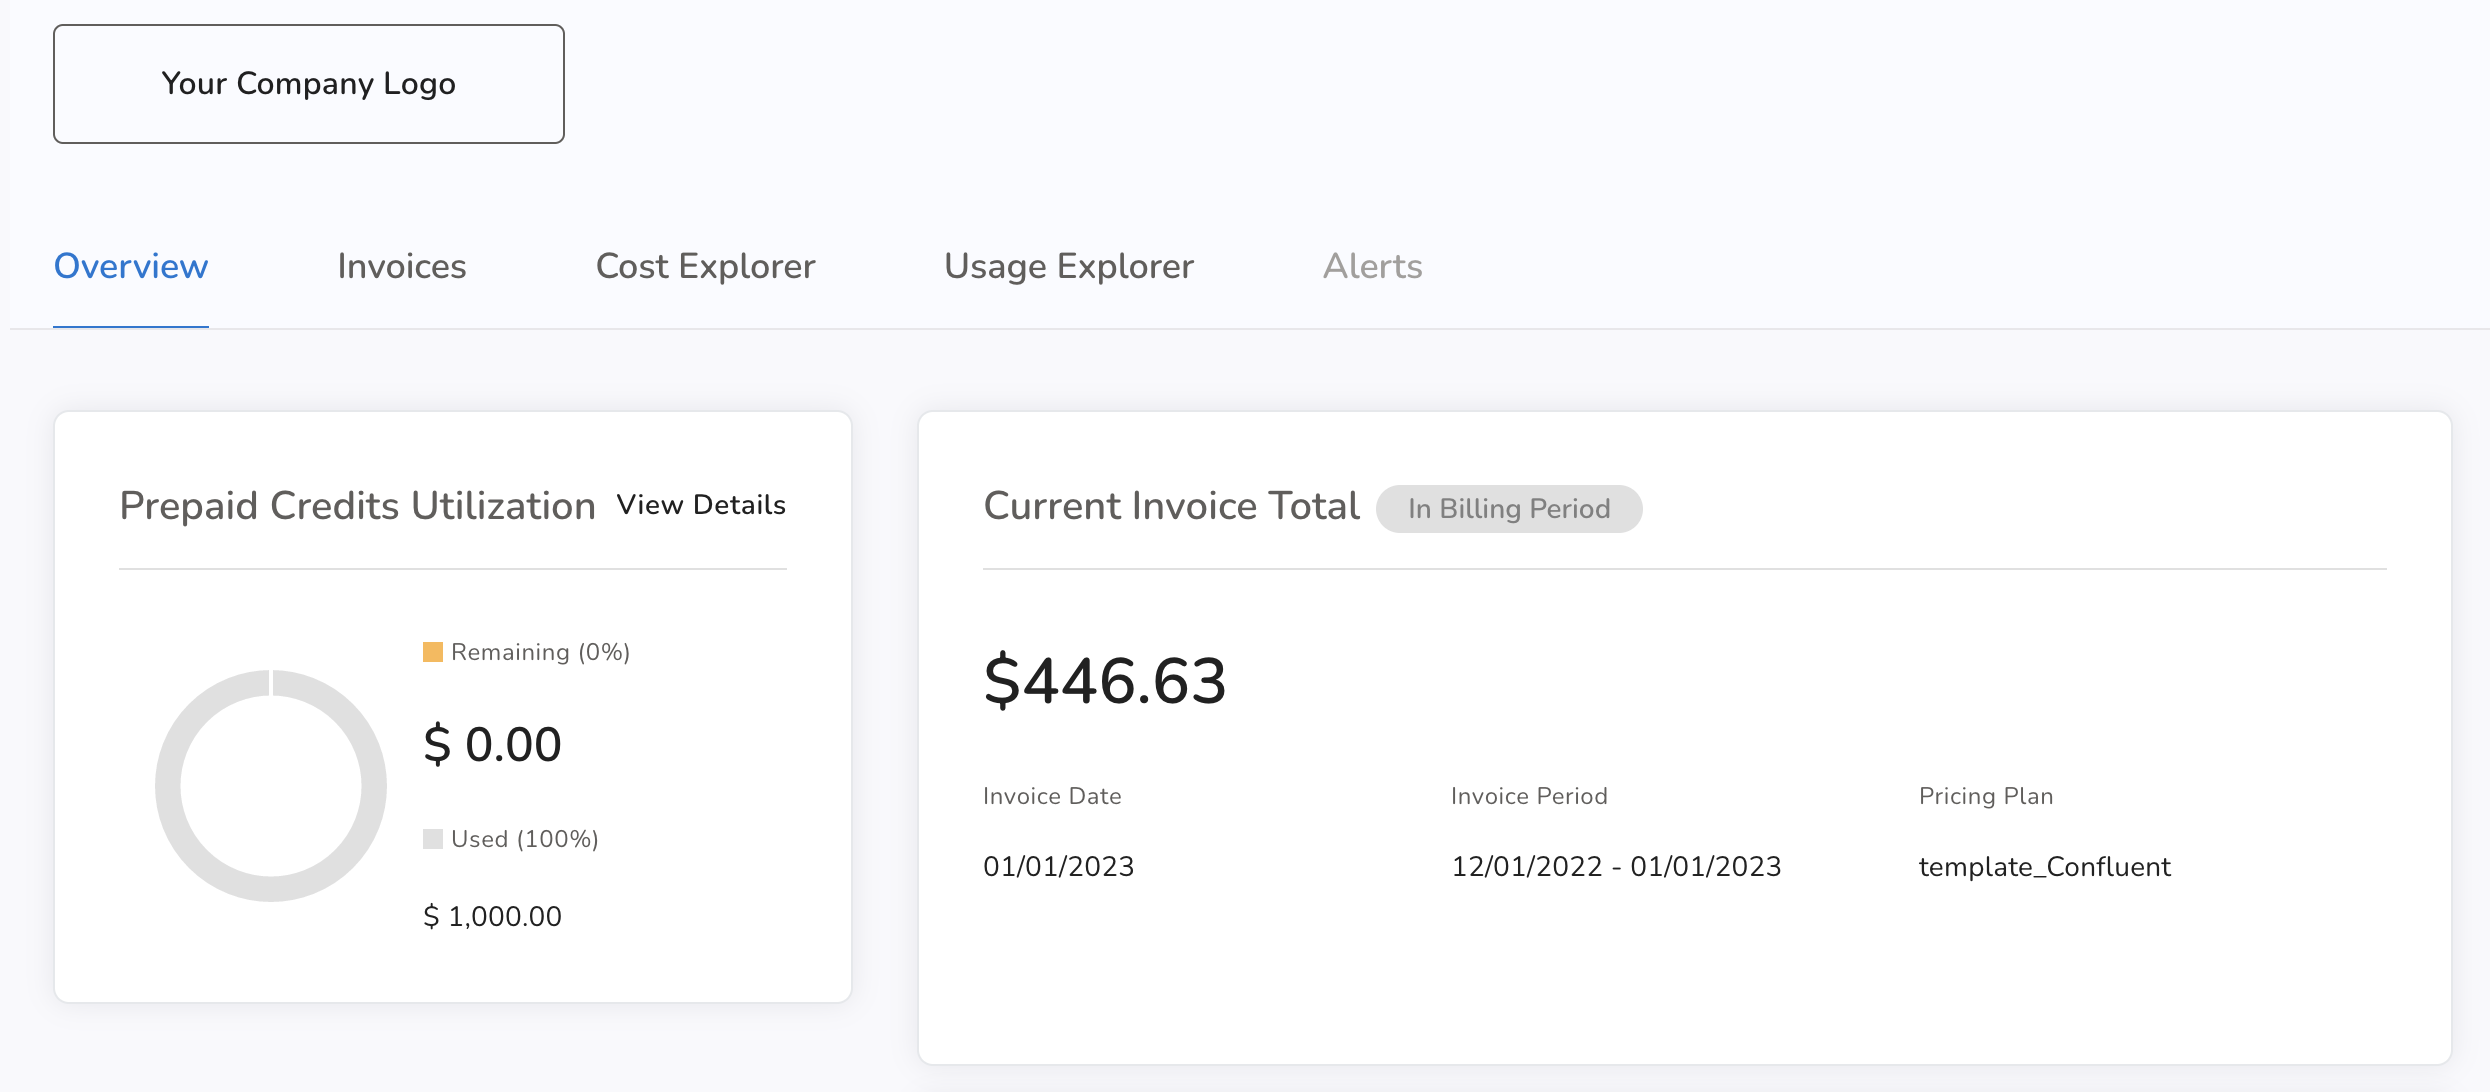The width and height of the screenshot is (2490, 1092).
Task: Click the Your Company Logo box
Action: click(308, 84)
